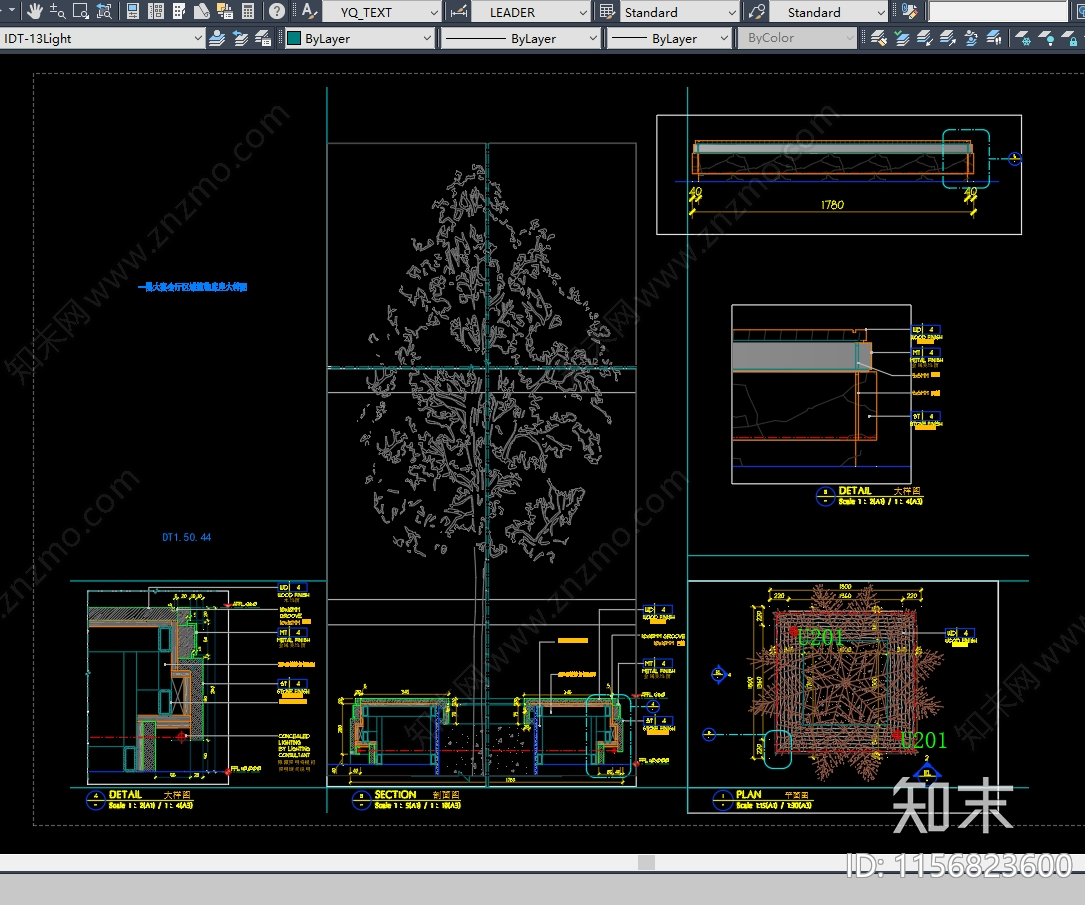Click the blank text input field on the toolbar
This screenshot has width=1085, height=905.
point(1000,12)
